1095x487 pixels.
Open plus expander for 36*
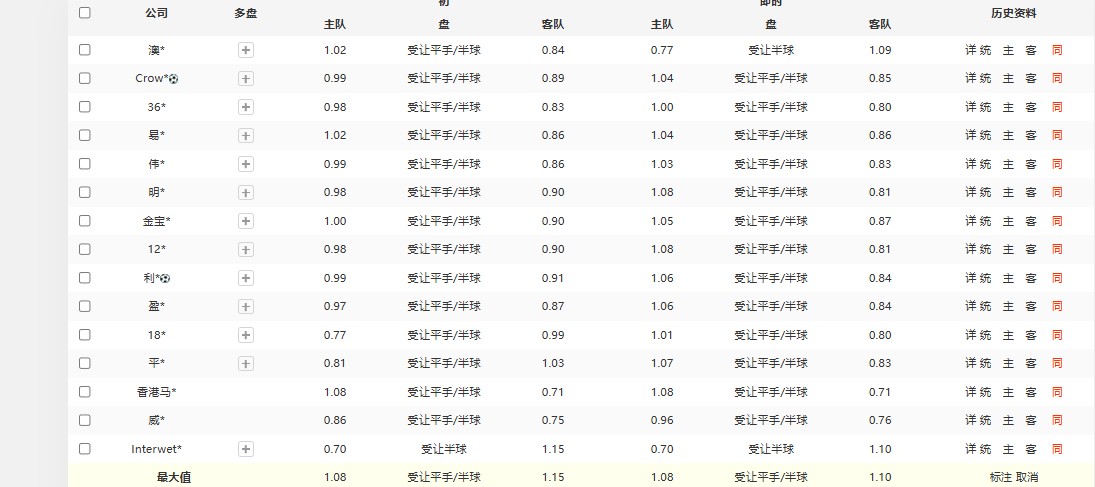246,107
